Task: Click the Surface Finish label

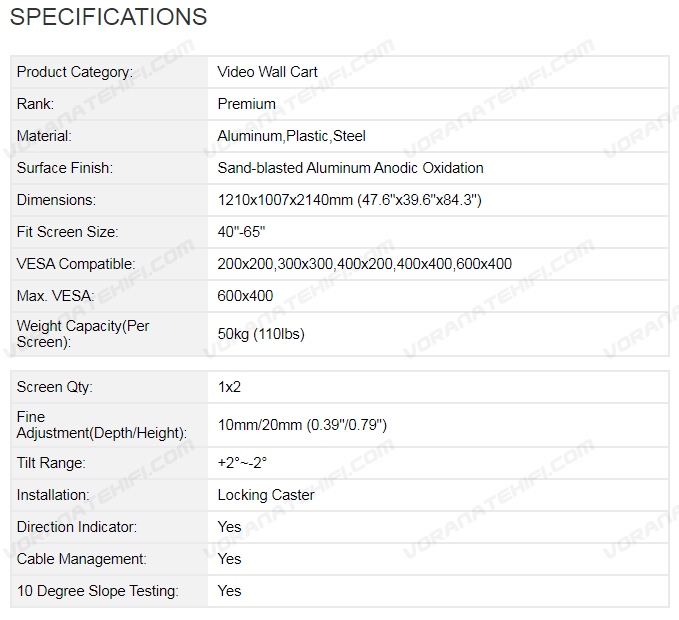Action: (x=65, y=168)
